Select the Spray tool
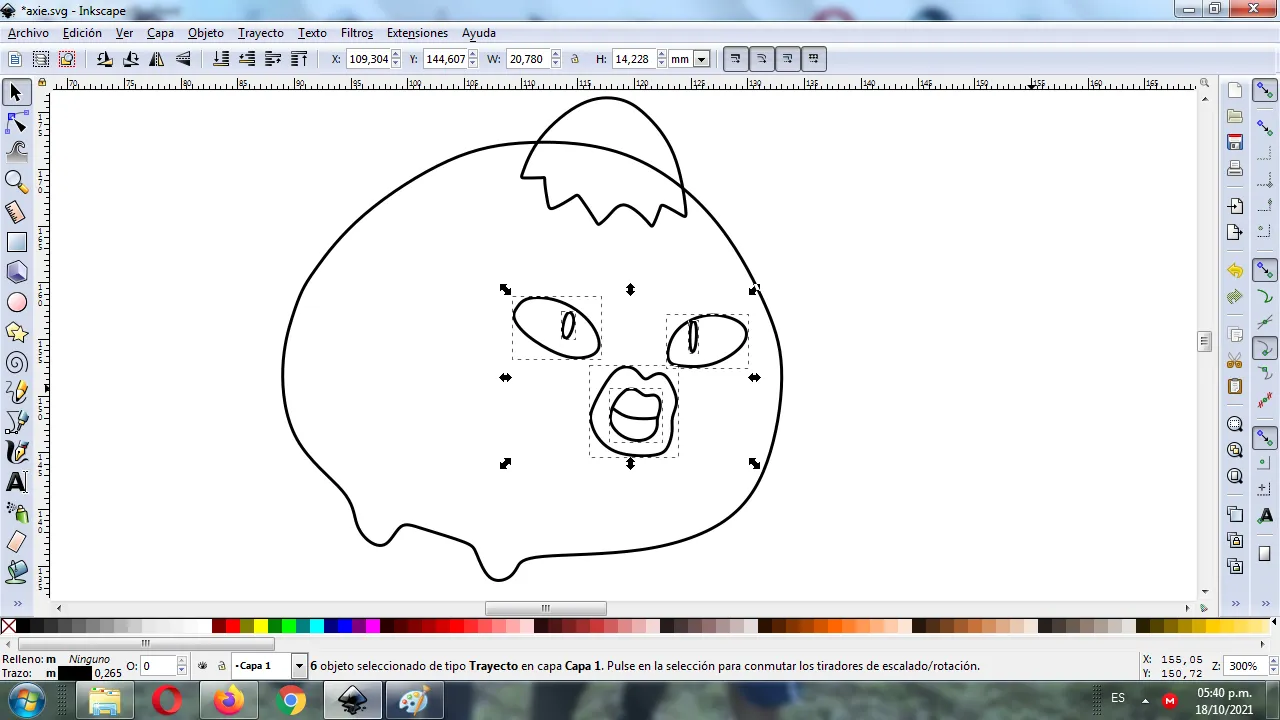This screenshot has height=720, width=1280. (x=16, y=512)
